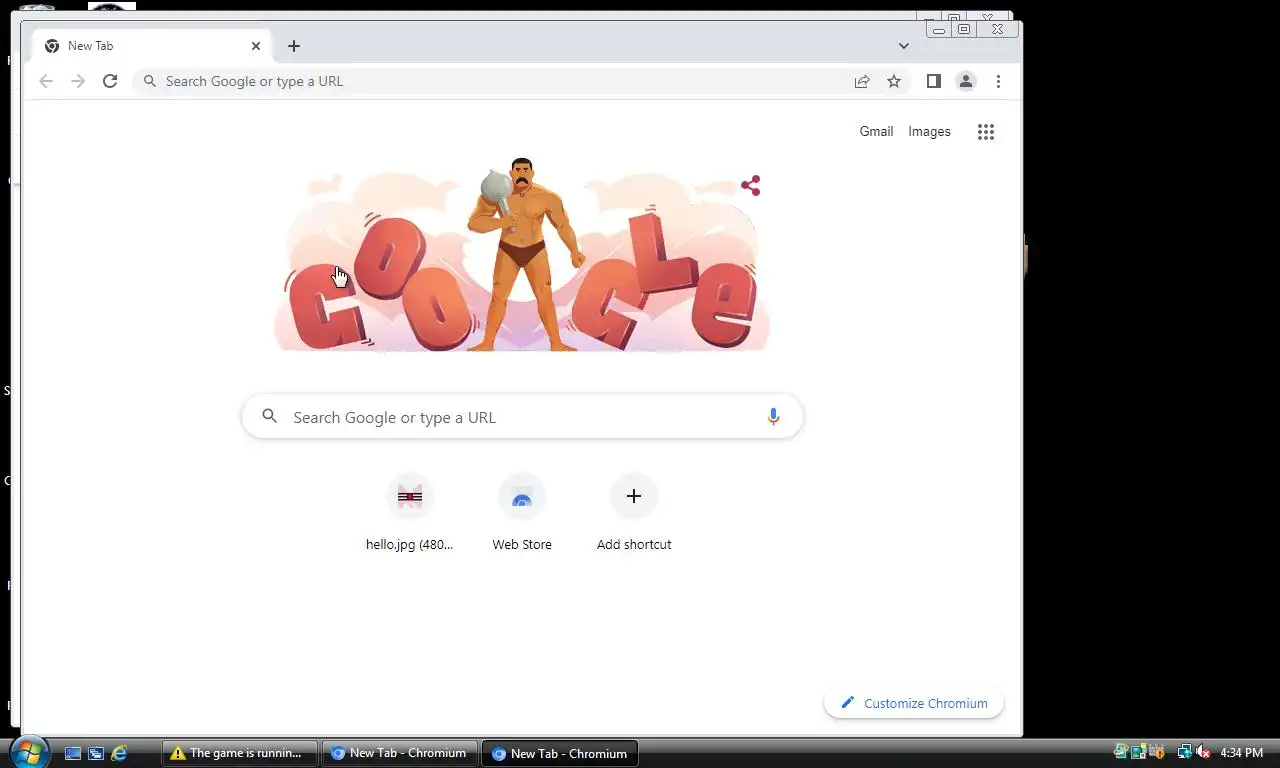The image size is (1280, 768).
Task: Open the Google wrestler doodle
Action: coord(522,255)
